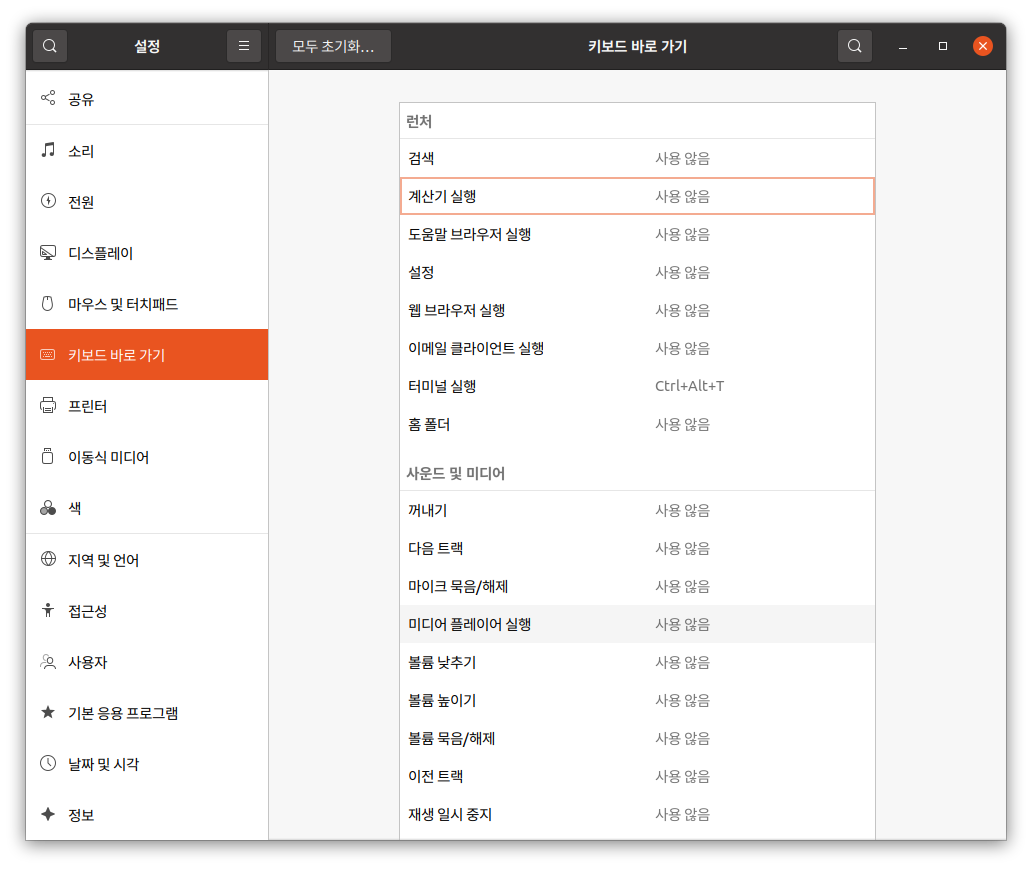Click the sidebar search icon button
The width and height of the screenshot is (1032, 869).
point(49,46)
